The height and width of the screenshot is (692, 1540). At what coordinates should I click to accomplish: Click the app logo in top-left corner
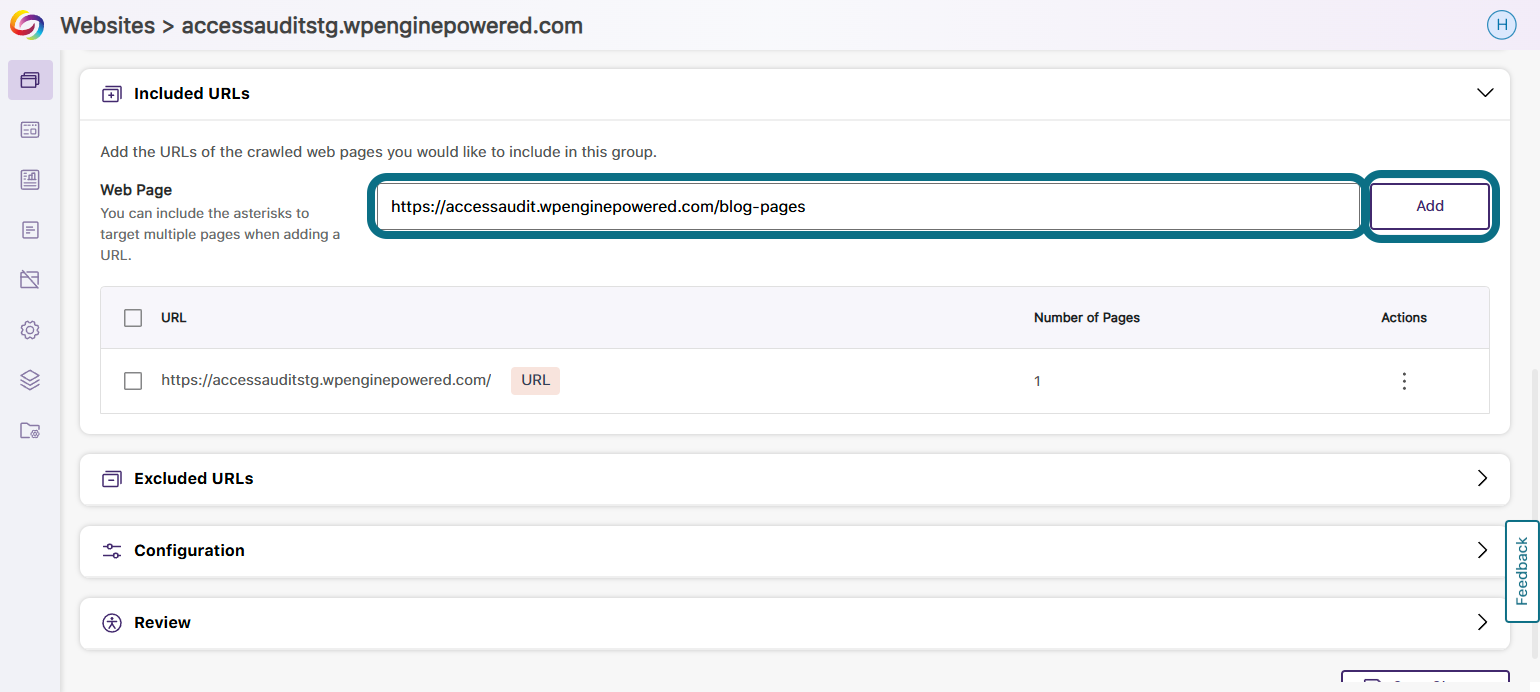tap(27, 25)
